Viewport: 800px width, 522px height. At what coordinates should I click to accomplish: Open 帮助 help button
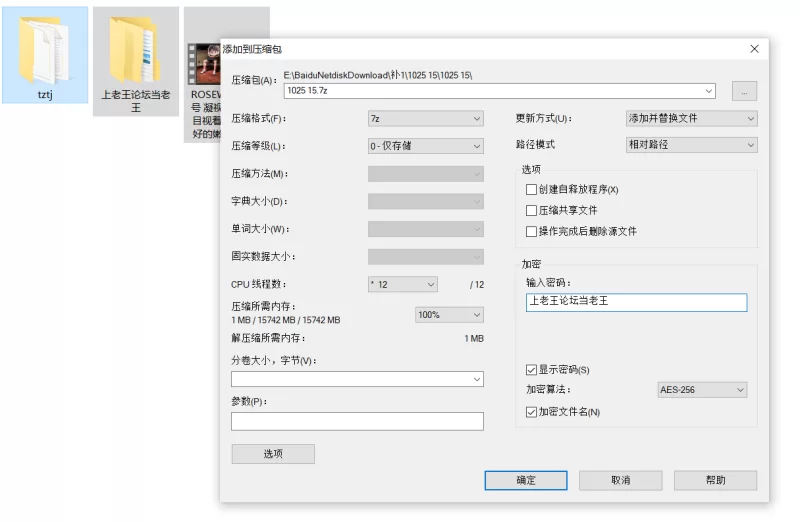click(x=715, y=480)
